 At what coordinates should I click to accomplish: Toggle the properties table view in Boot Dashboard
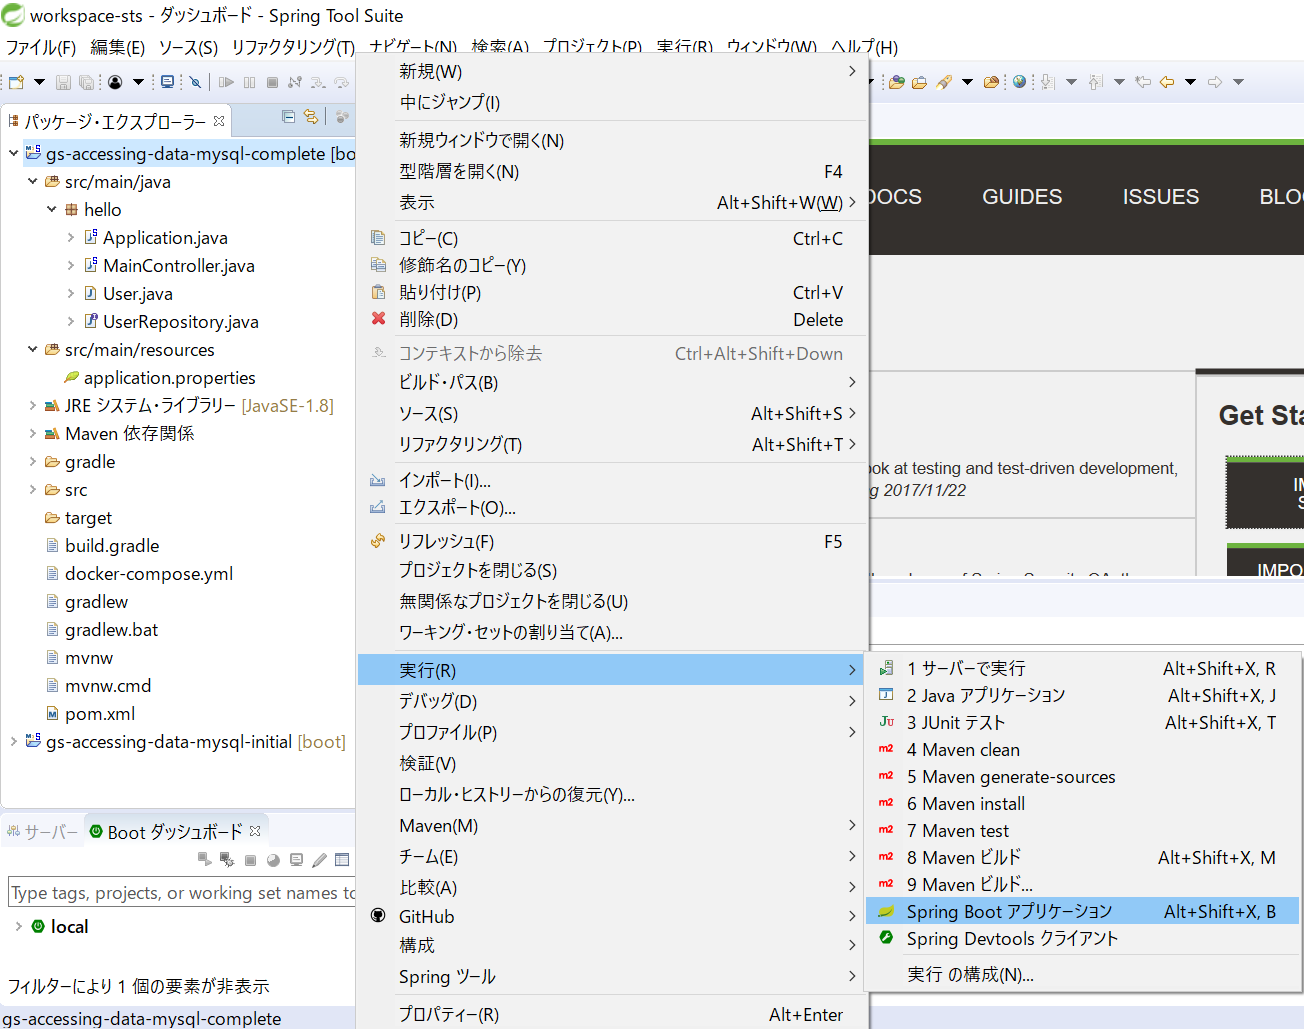click(342, 860)
